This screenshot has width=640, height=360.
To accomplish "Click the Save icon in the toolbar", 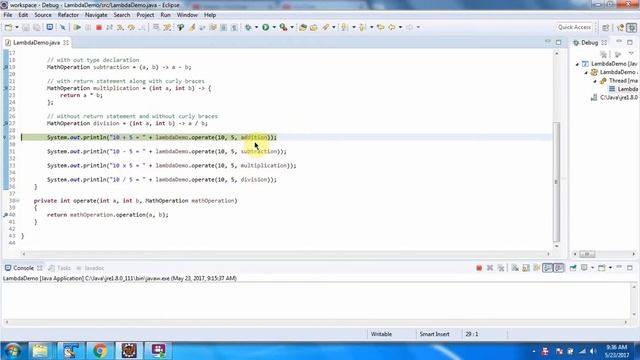I will [26, 27].
